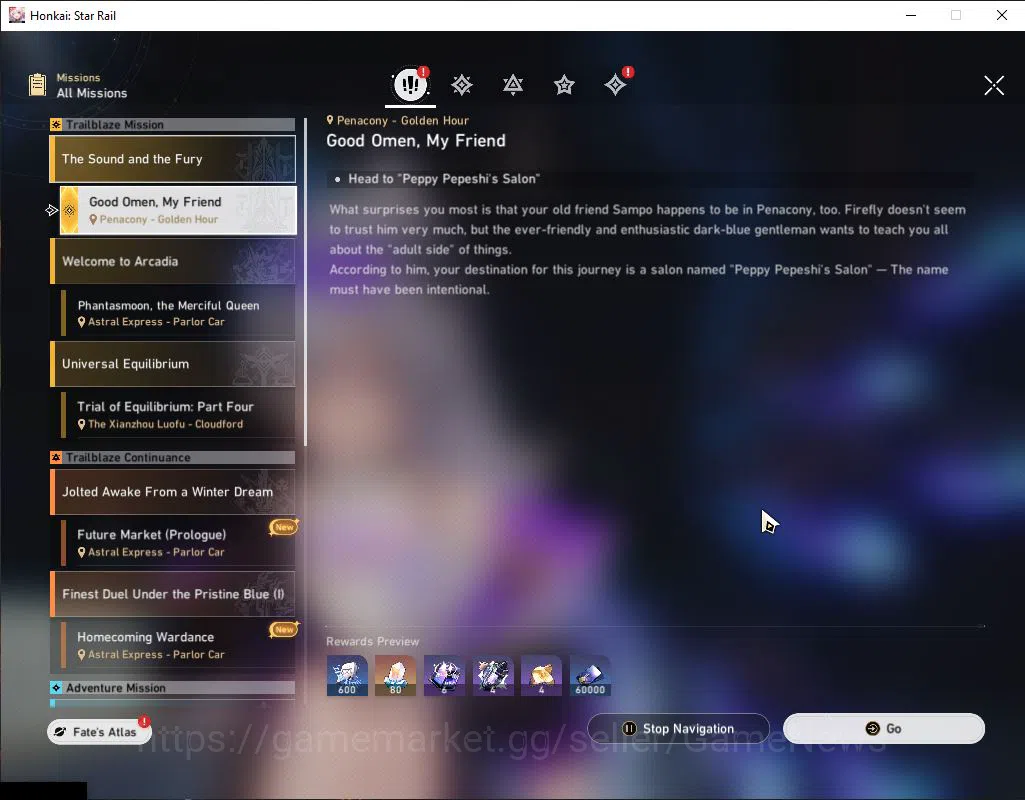View the purple crystal reward beside golden item
The height and width of the screenshot is (800, 1025).
(x=493, y=676)
